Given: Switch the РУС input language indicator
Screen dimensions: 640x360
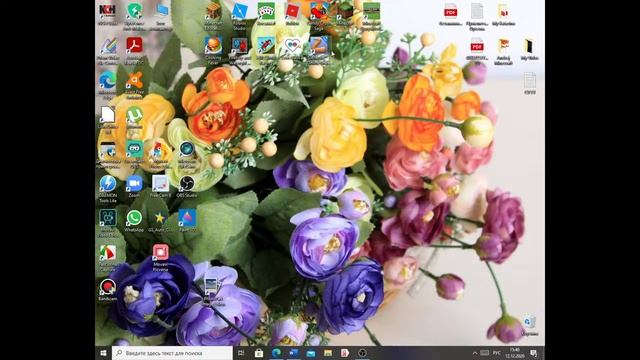Looking at the screenshot, I should 497,353.
